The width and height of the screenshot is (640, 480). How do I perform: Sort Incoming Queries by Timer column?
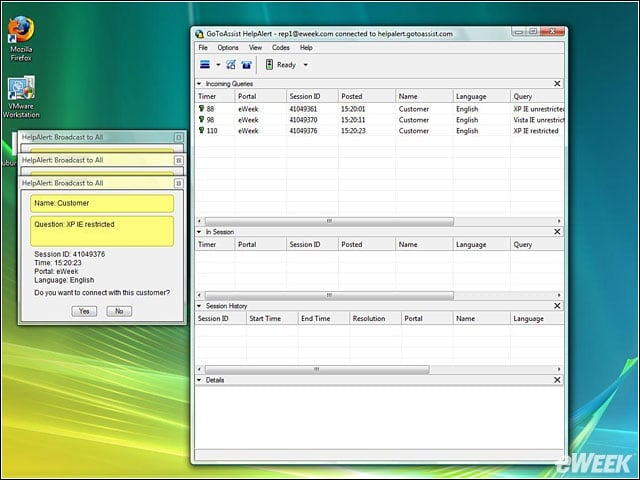[x=215, y=96]
